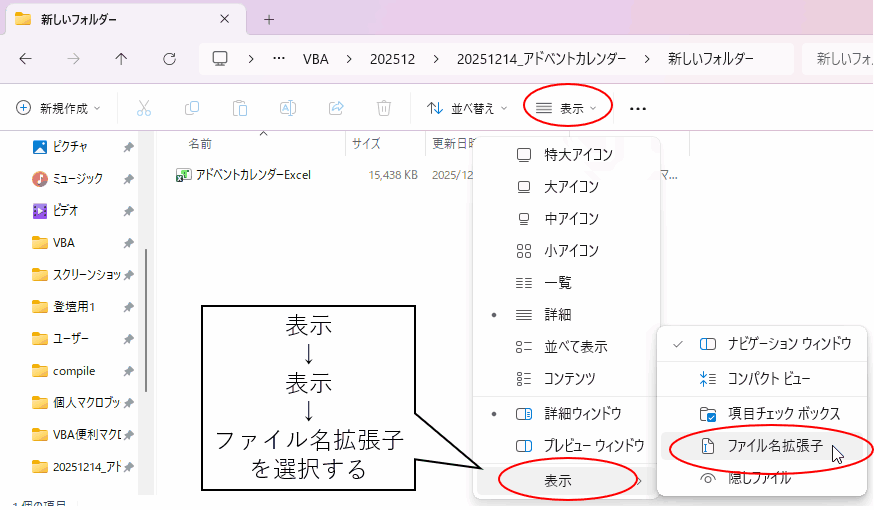The image size is (874, 510).
Task: Click 新しいフォルダー breadcrumb segment
Action: coord(711,59)
